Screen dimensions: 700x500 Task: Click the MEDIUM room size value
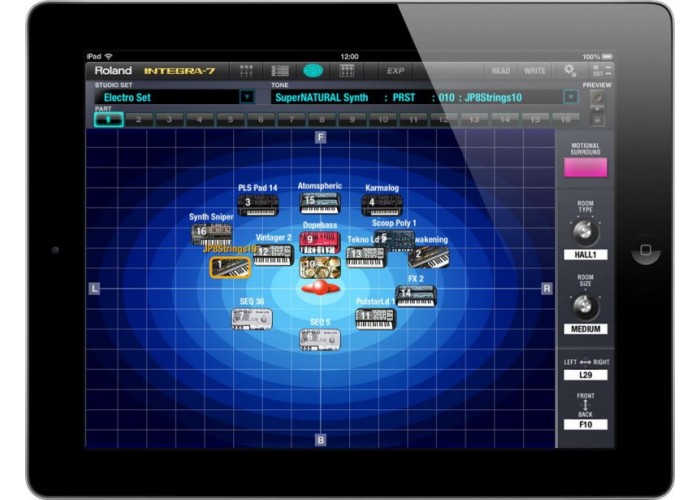click(x=585, y=329)
